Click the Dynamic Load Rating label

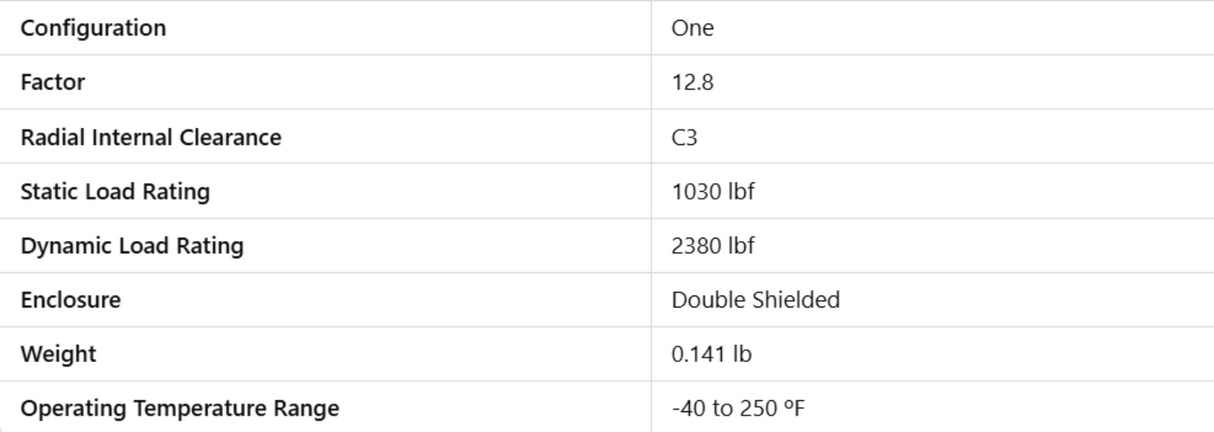coord(132,245)
